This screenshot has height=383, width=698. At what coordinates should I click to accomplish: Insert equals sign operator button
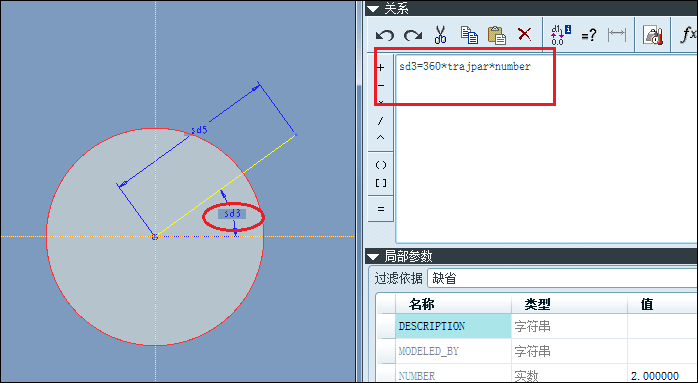tap(381, 208)
